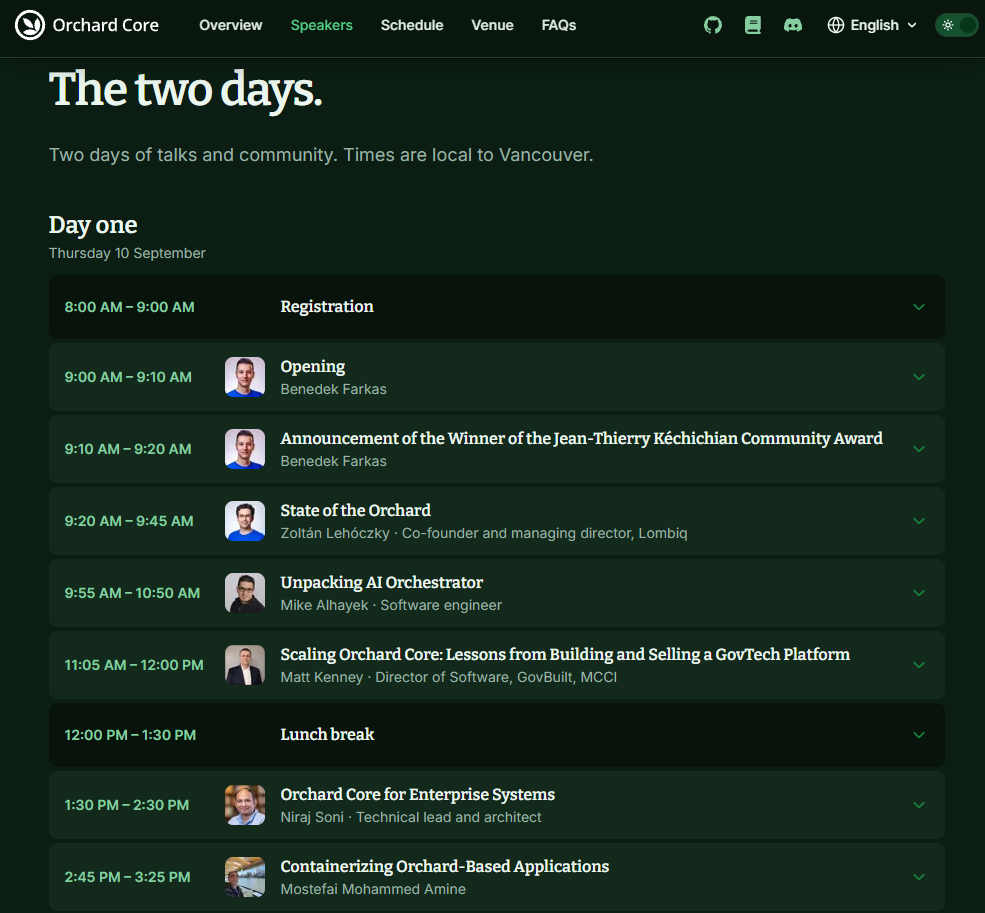
Task: Open the Venue page link
Action: [x=492, y=25]
